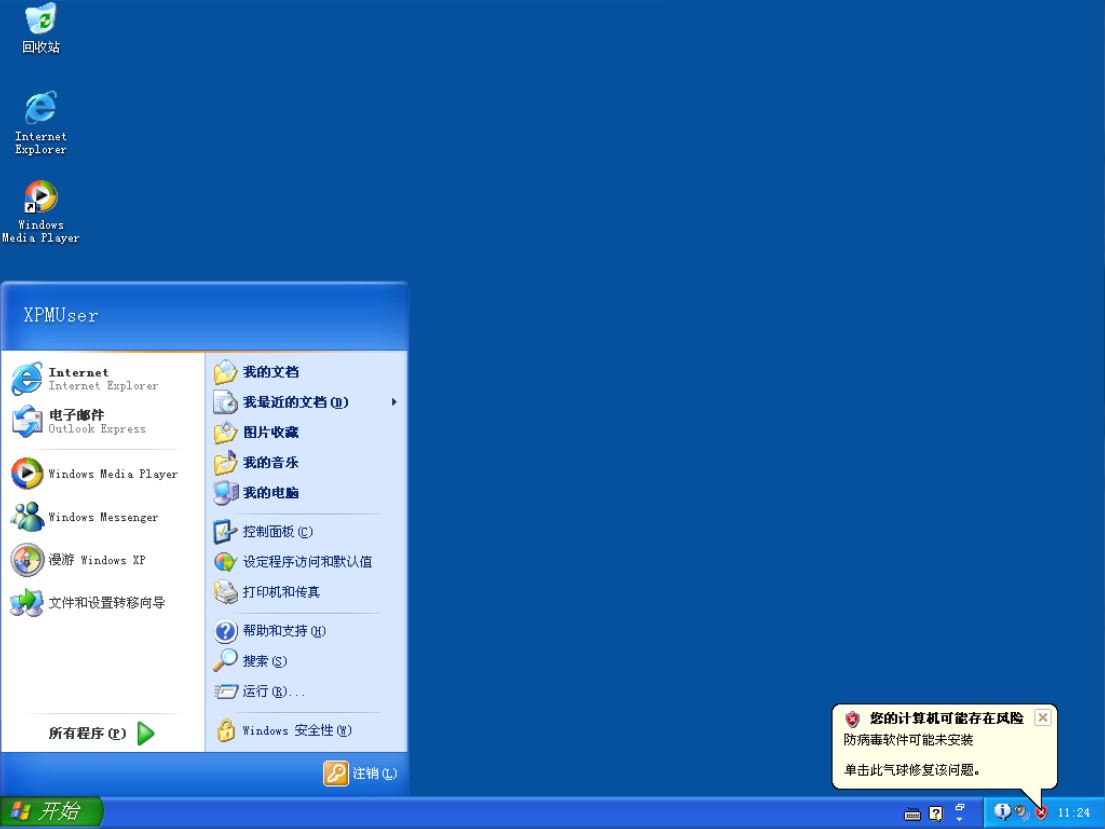The height and width of the screenshot is (829, 1105).
Task: Click the keyboard layout icon on the language bar
Action: point(911,813)
